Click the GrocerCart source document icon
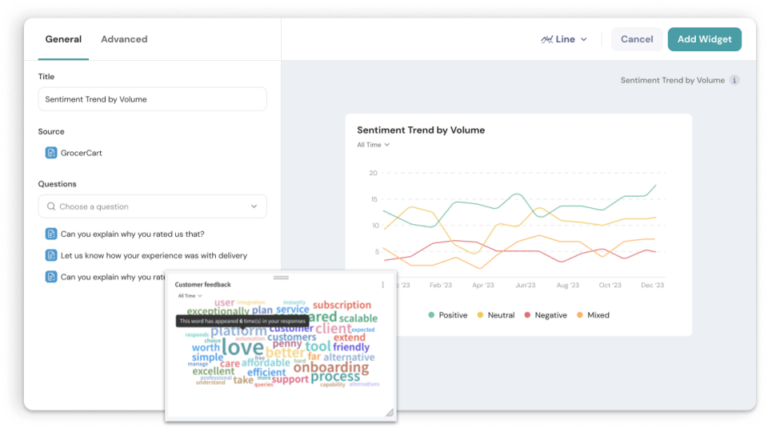Screen dimensions: 768x432 [51, 153]
